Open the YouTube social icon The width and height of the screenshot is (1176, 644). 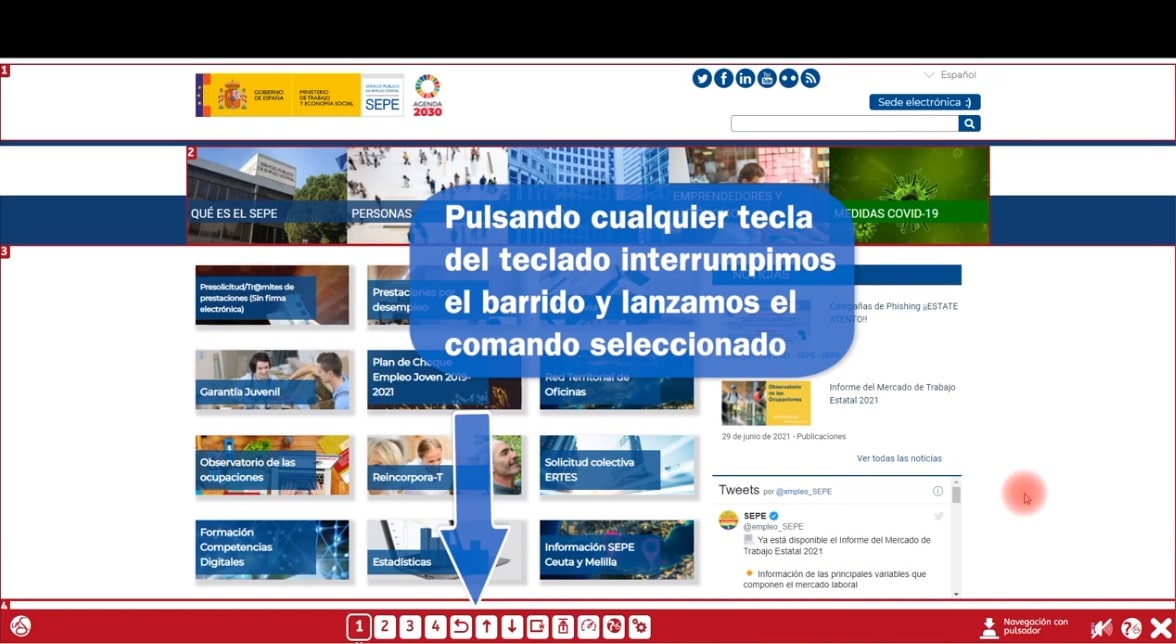(766, 78)
